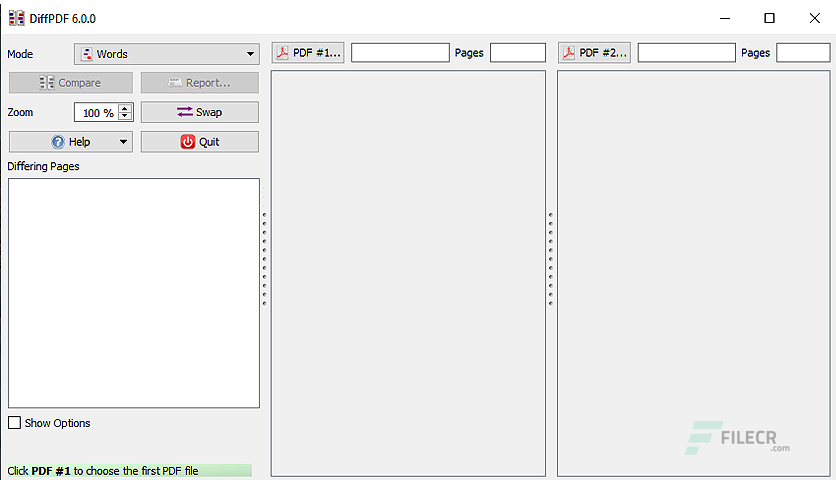This screenshot has width=836, height=484.
Task: Click the splitter handle between PDF panes
Action: (551, 259)
